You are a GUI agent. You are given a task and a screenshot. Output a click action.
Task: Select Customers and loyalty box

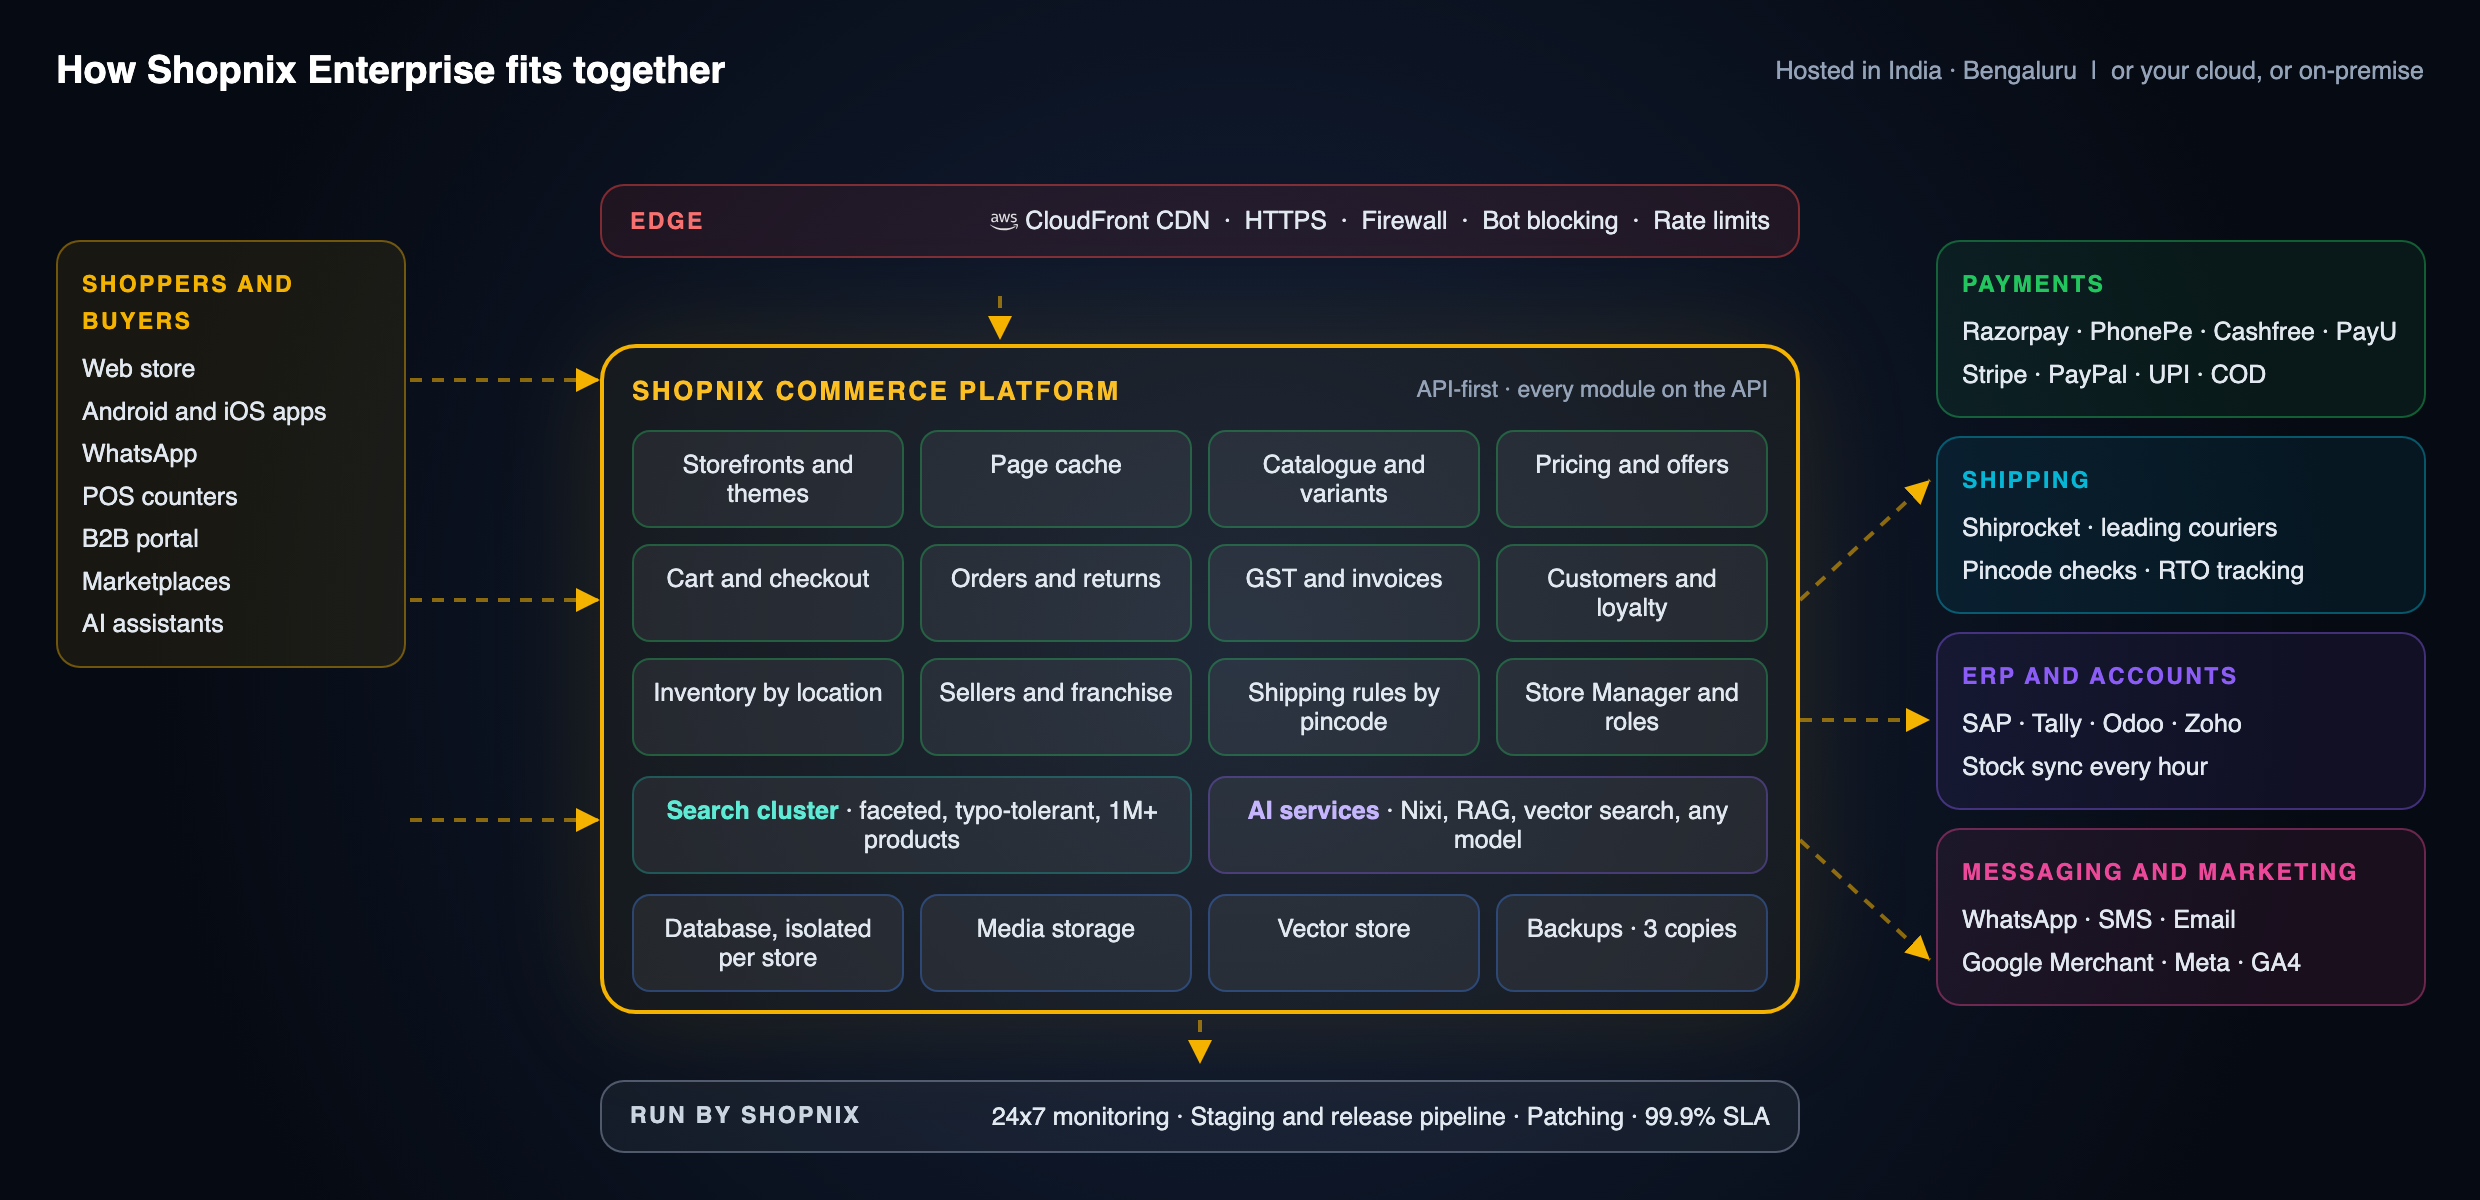point(1632,593)
